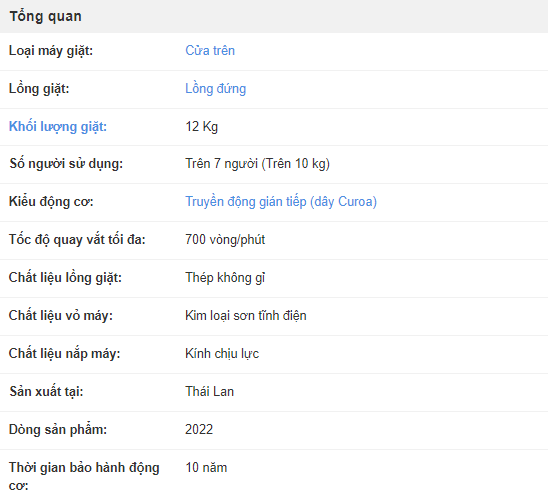
Task: Click the 'Thép không gỉ' value
Action: click(x=225, y=278)
